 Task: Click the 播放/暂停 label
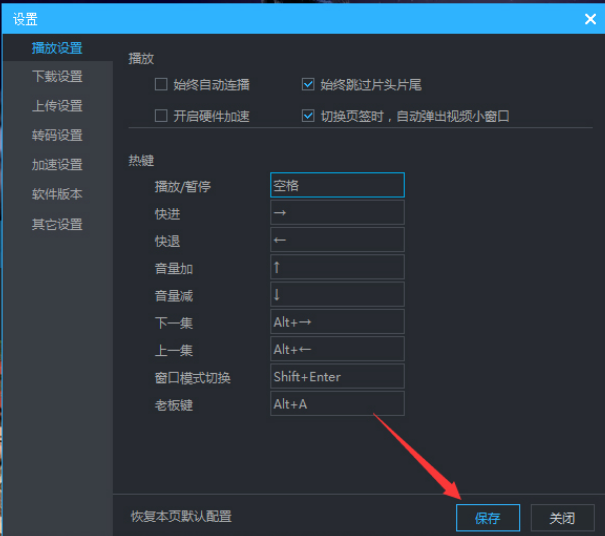[183, 187]
